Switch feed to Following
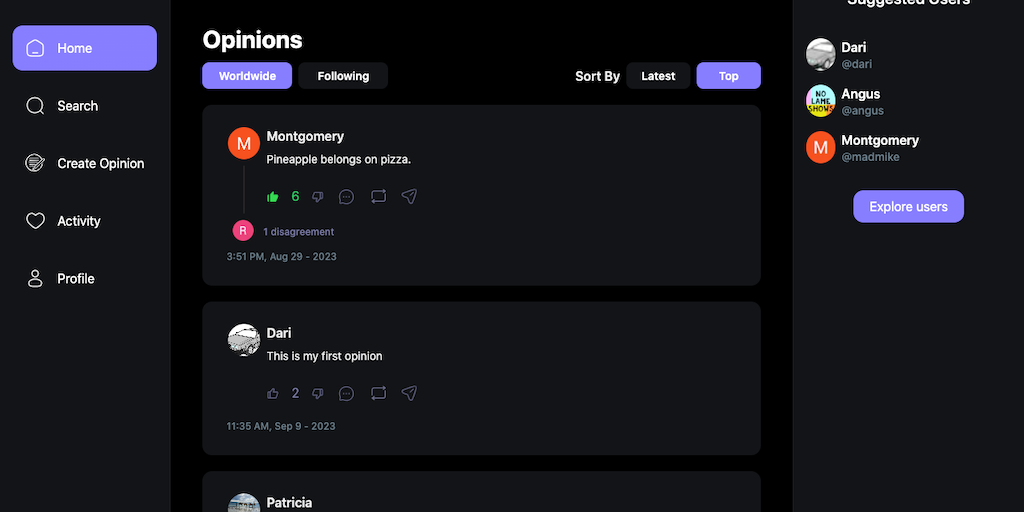This screenshot has height=512, width=1024. 343,76
